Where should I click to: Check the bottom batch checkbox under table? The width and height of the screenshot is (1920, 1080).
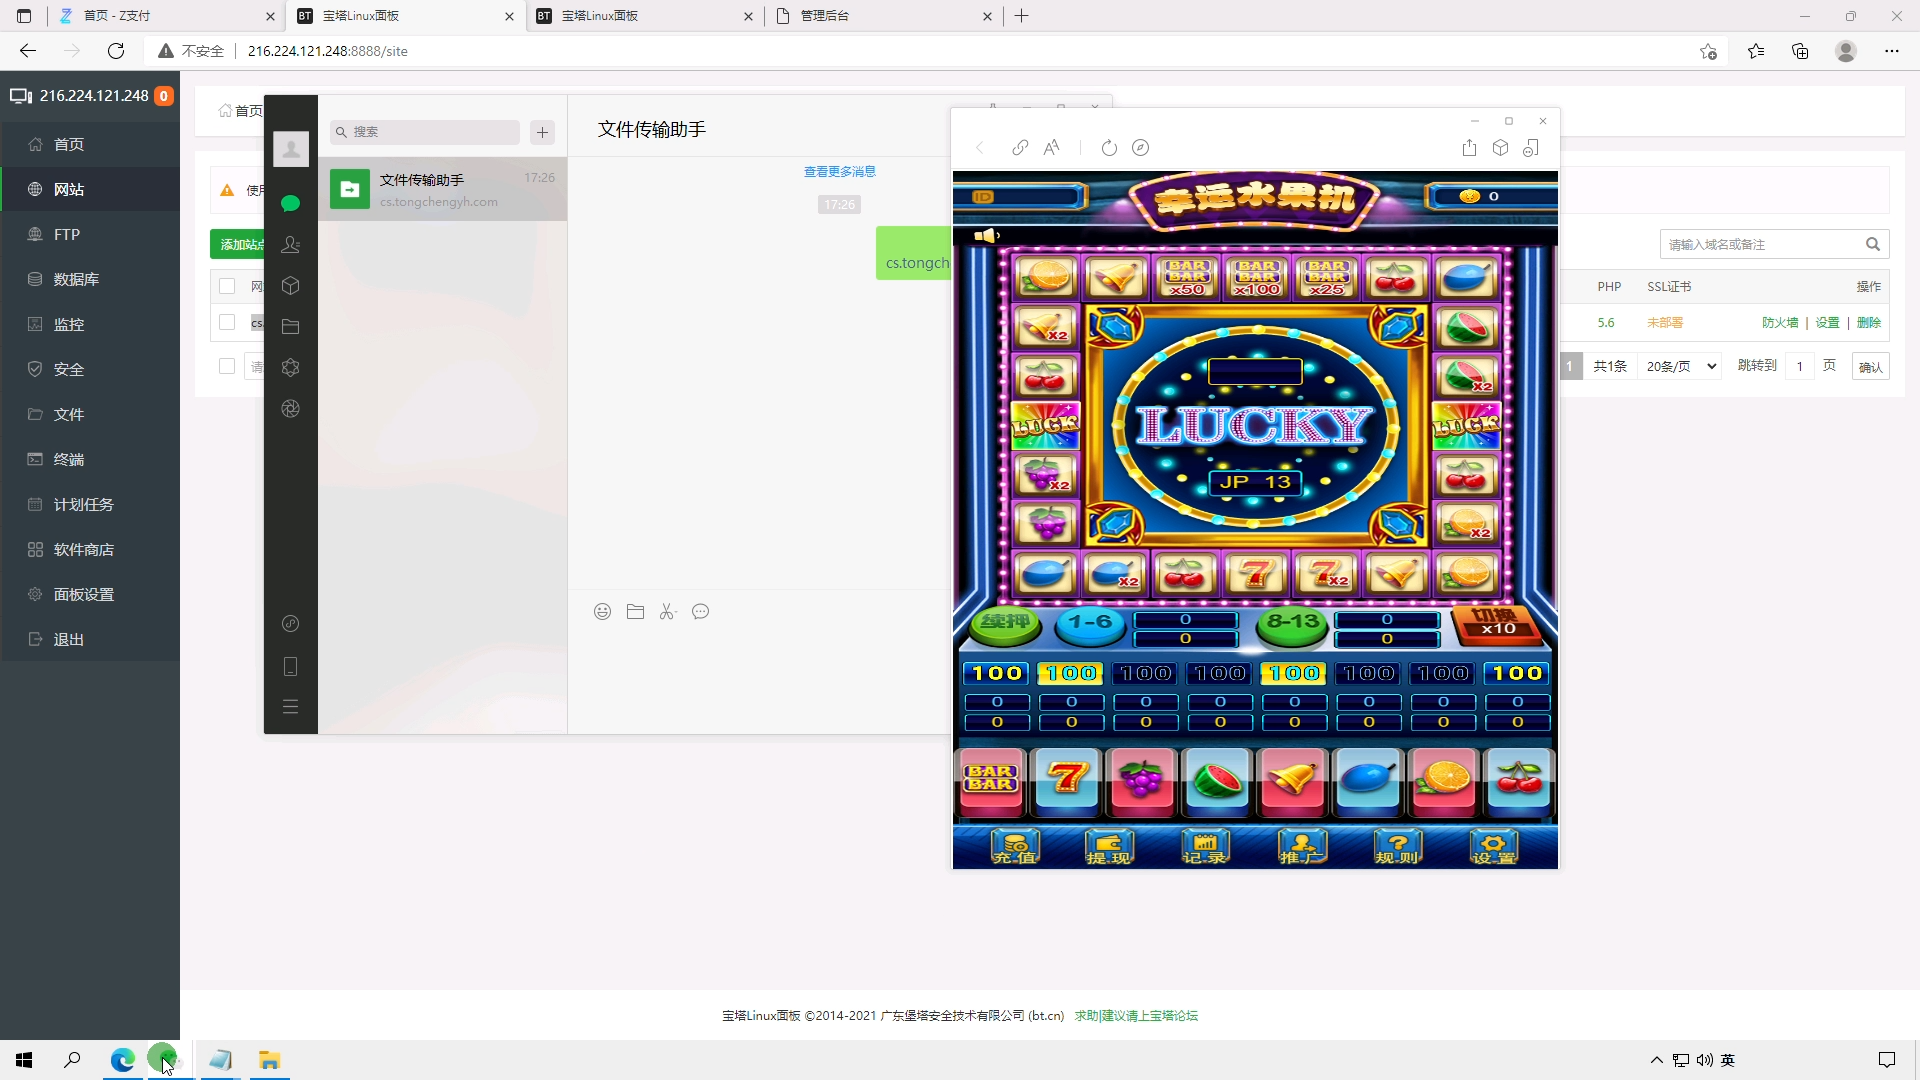[227, 366]
